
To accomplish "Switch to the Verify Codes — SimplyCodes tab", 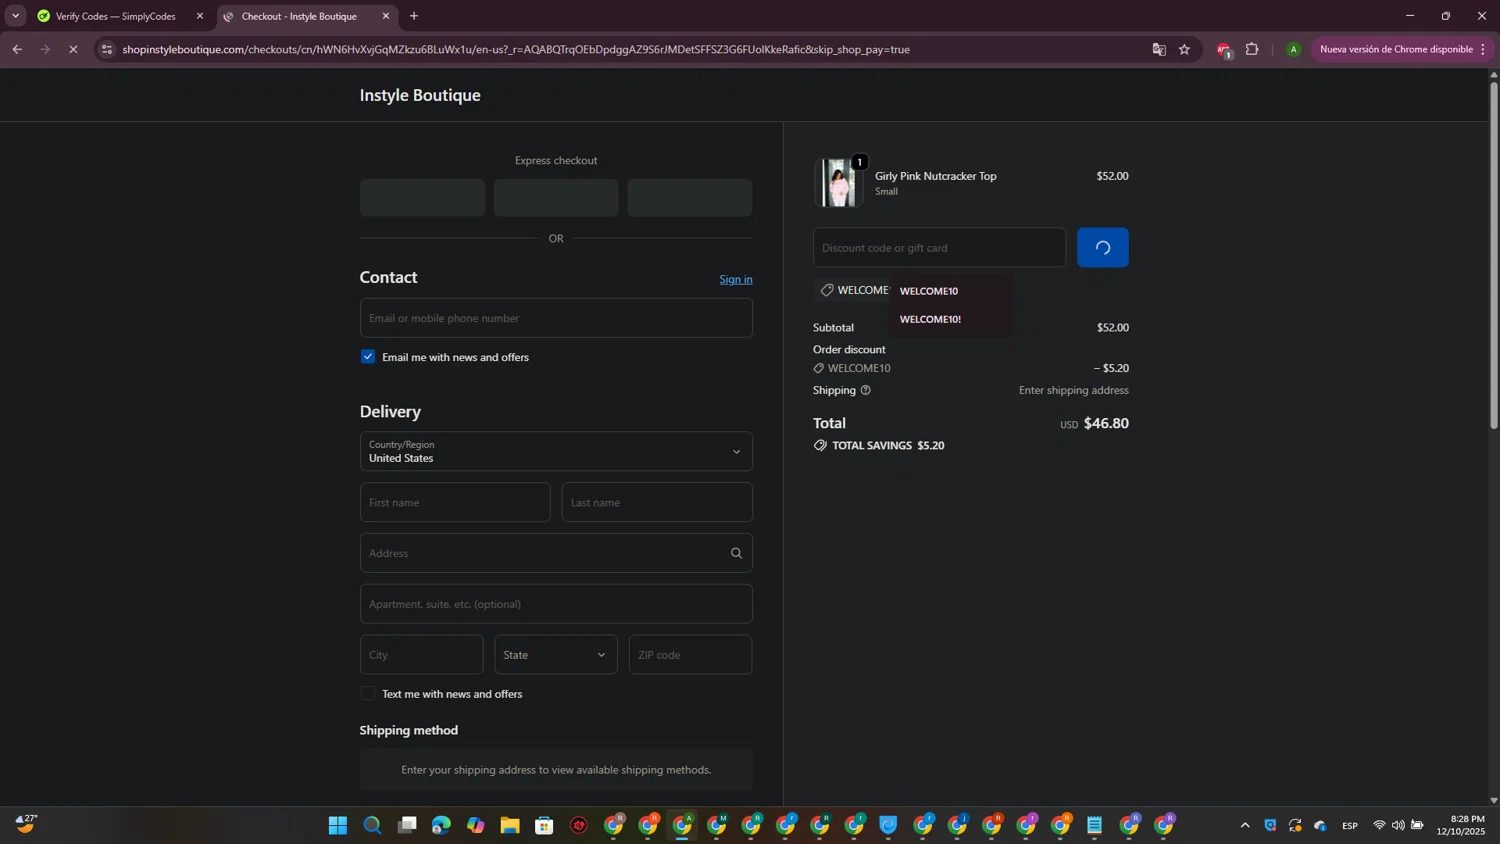I will pos(115,16).
